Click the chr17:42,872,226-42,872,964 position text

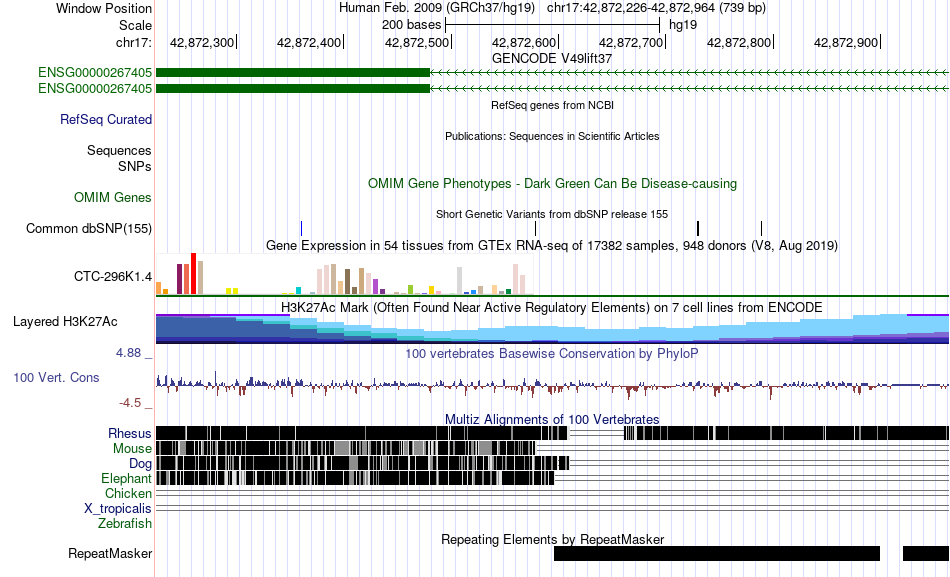coord(656,8)
